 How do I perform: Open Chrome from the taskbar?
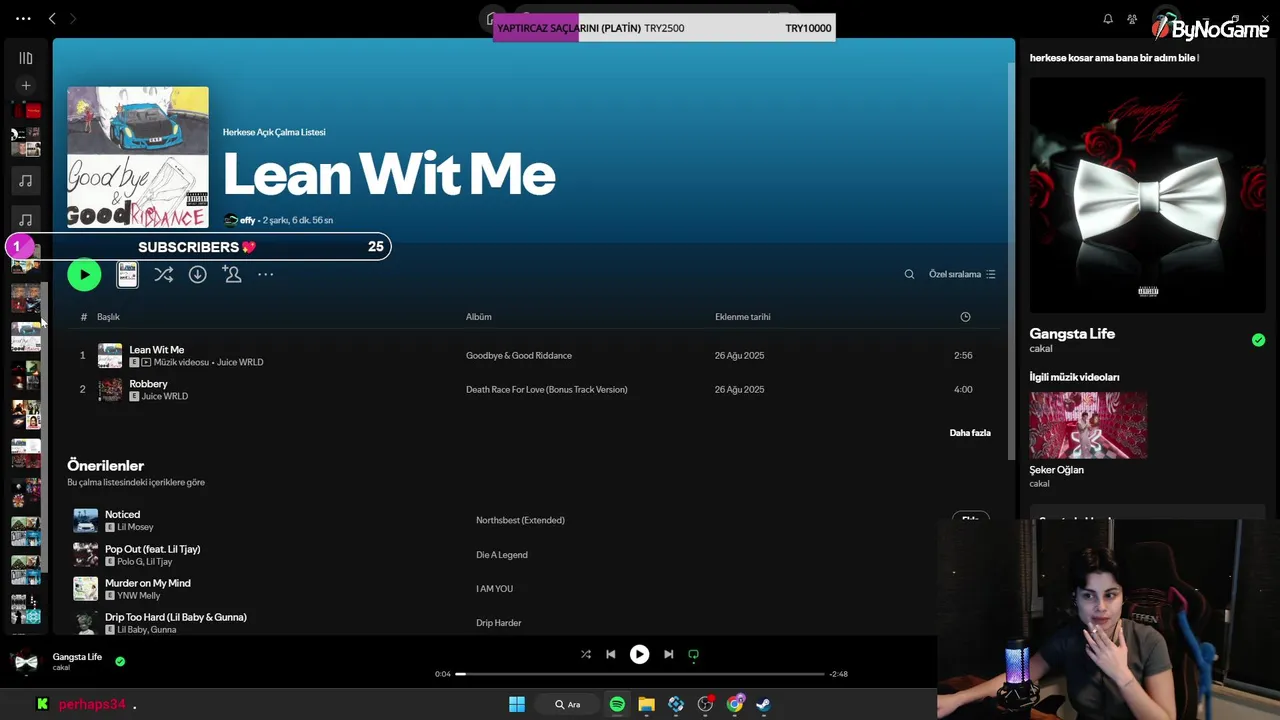tap(735, 704)
